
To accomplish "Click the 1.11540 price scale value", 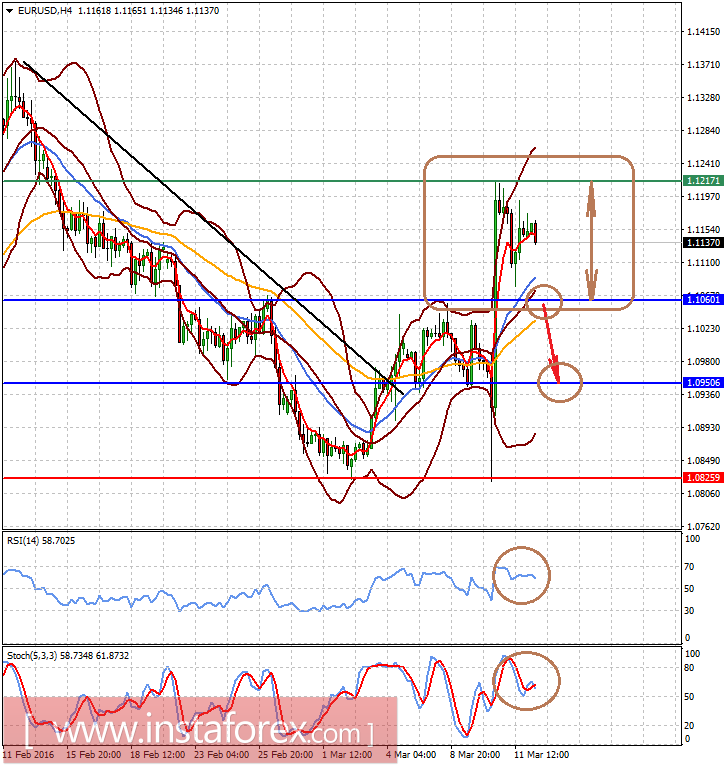I will click(x=703, y=230).
